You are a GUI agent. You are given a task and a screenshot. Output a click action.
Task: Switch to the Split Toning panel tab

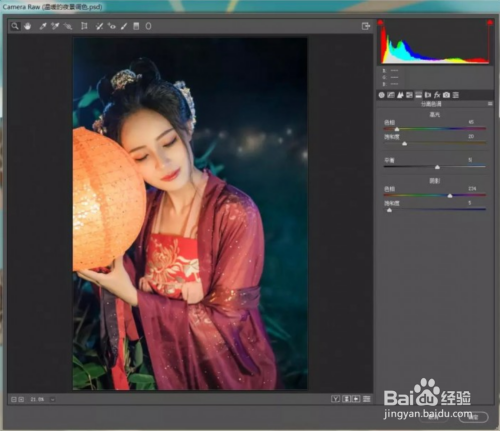pyautogui.click(x=418, y=95)
